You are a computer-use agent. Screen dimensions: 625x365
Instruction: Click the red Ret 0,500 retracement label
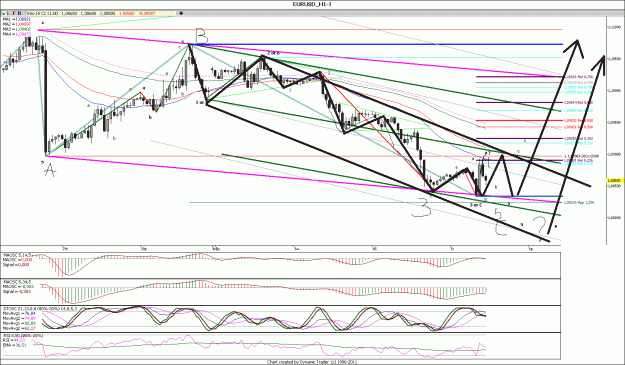tap(578, 120)
